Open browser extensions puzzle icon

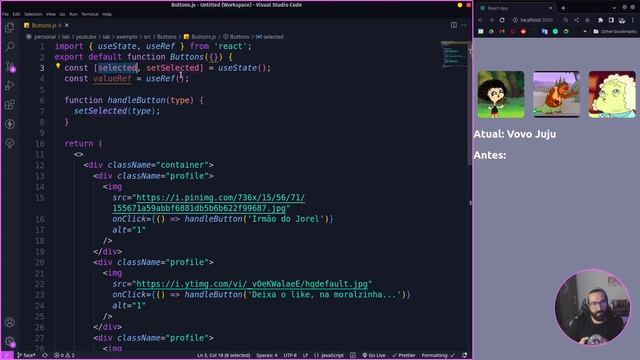(x=600, y=20)
